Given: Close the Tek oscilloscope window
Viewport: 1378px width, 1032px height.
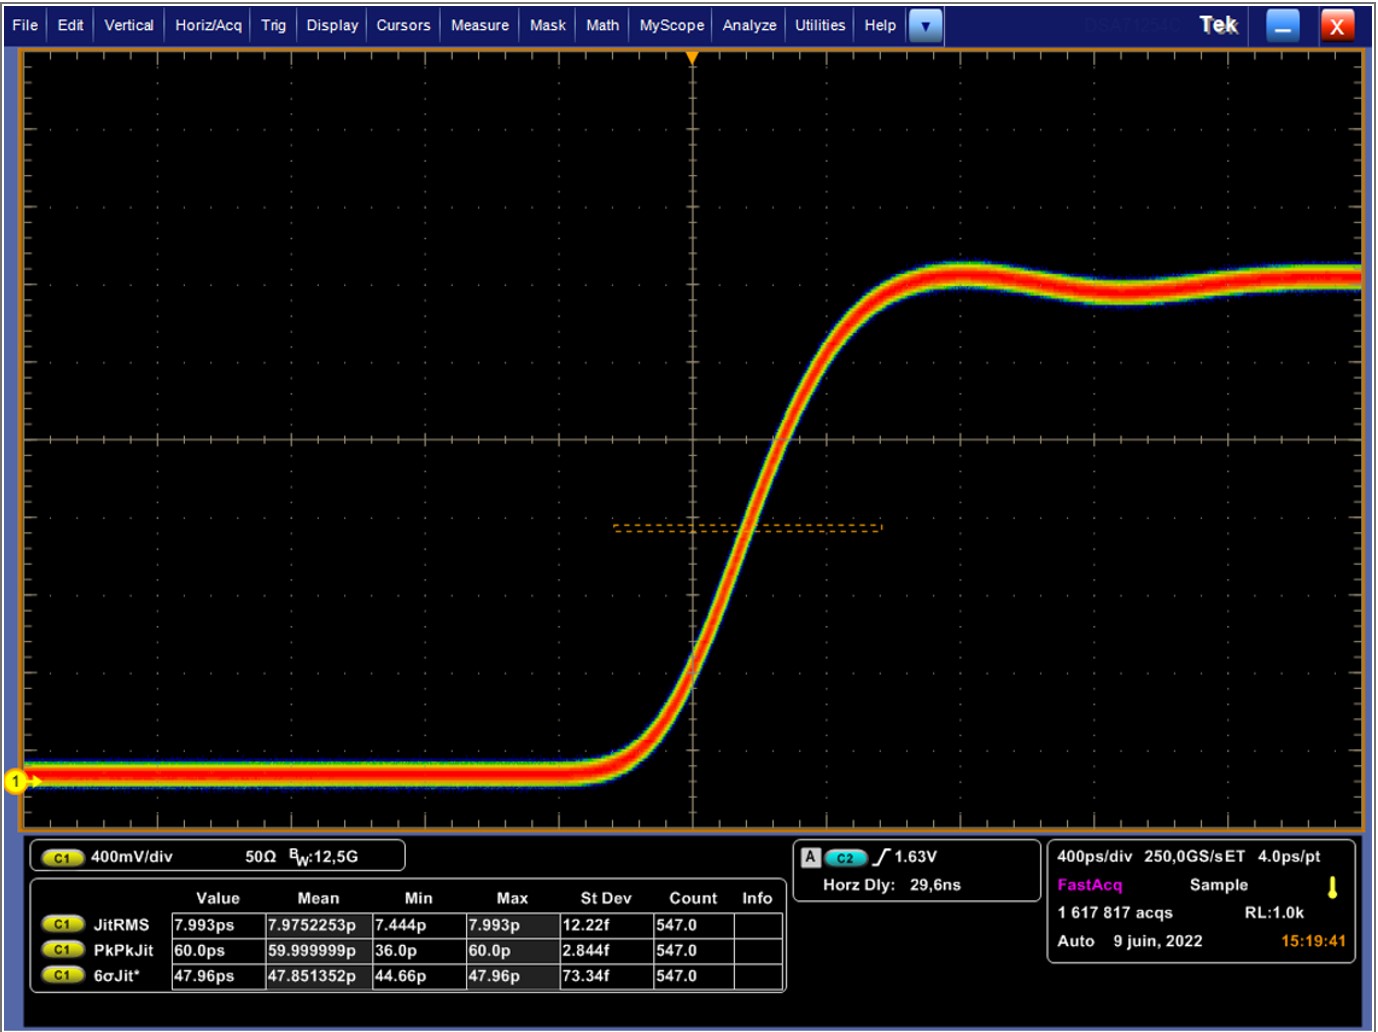Looking at the screenshot, I should tap(1337, 26).
